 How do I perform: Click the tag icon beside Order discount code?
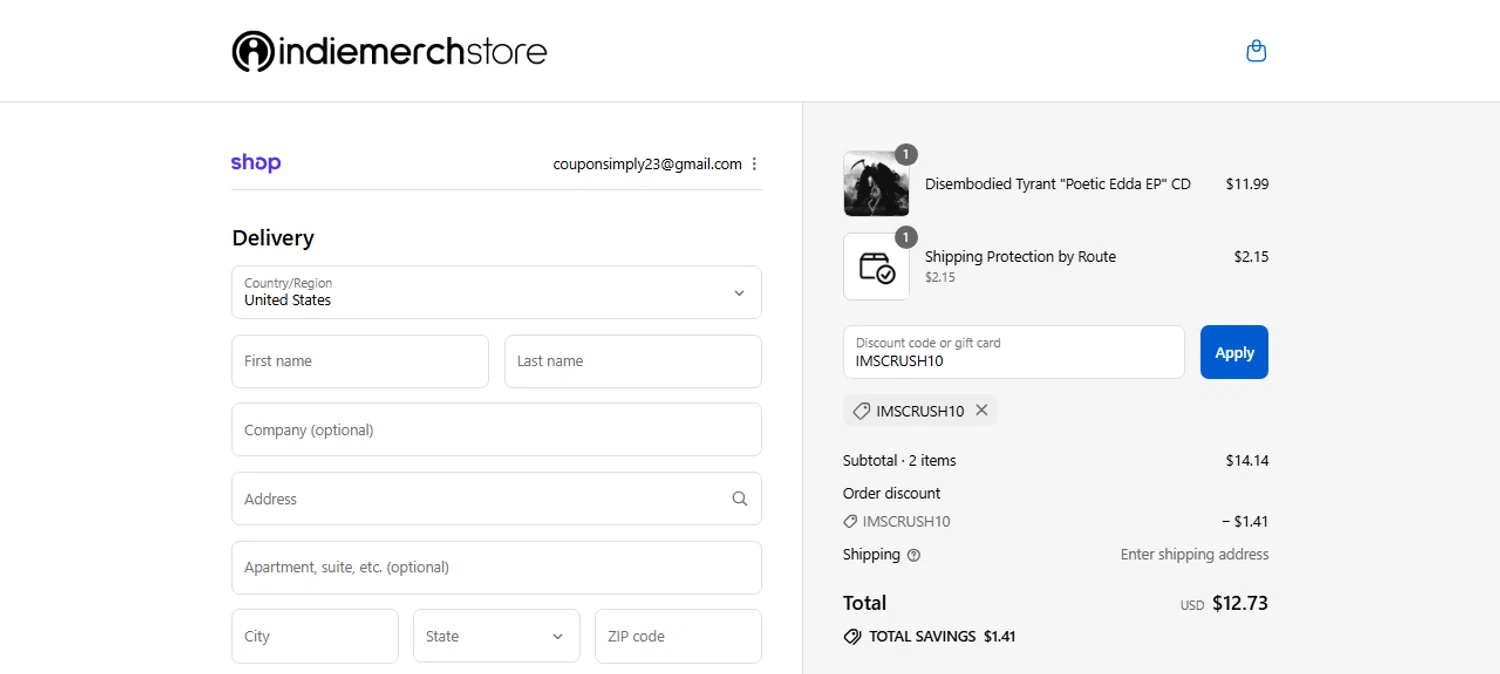(x=850, y=521)
